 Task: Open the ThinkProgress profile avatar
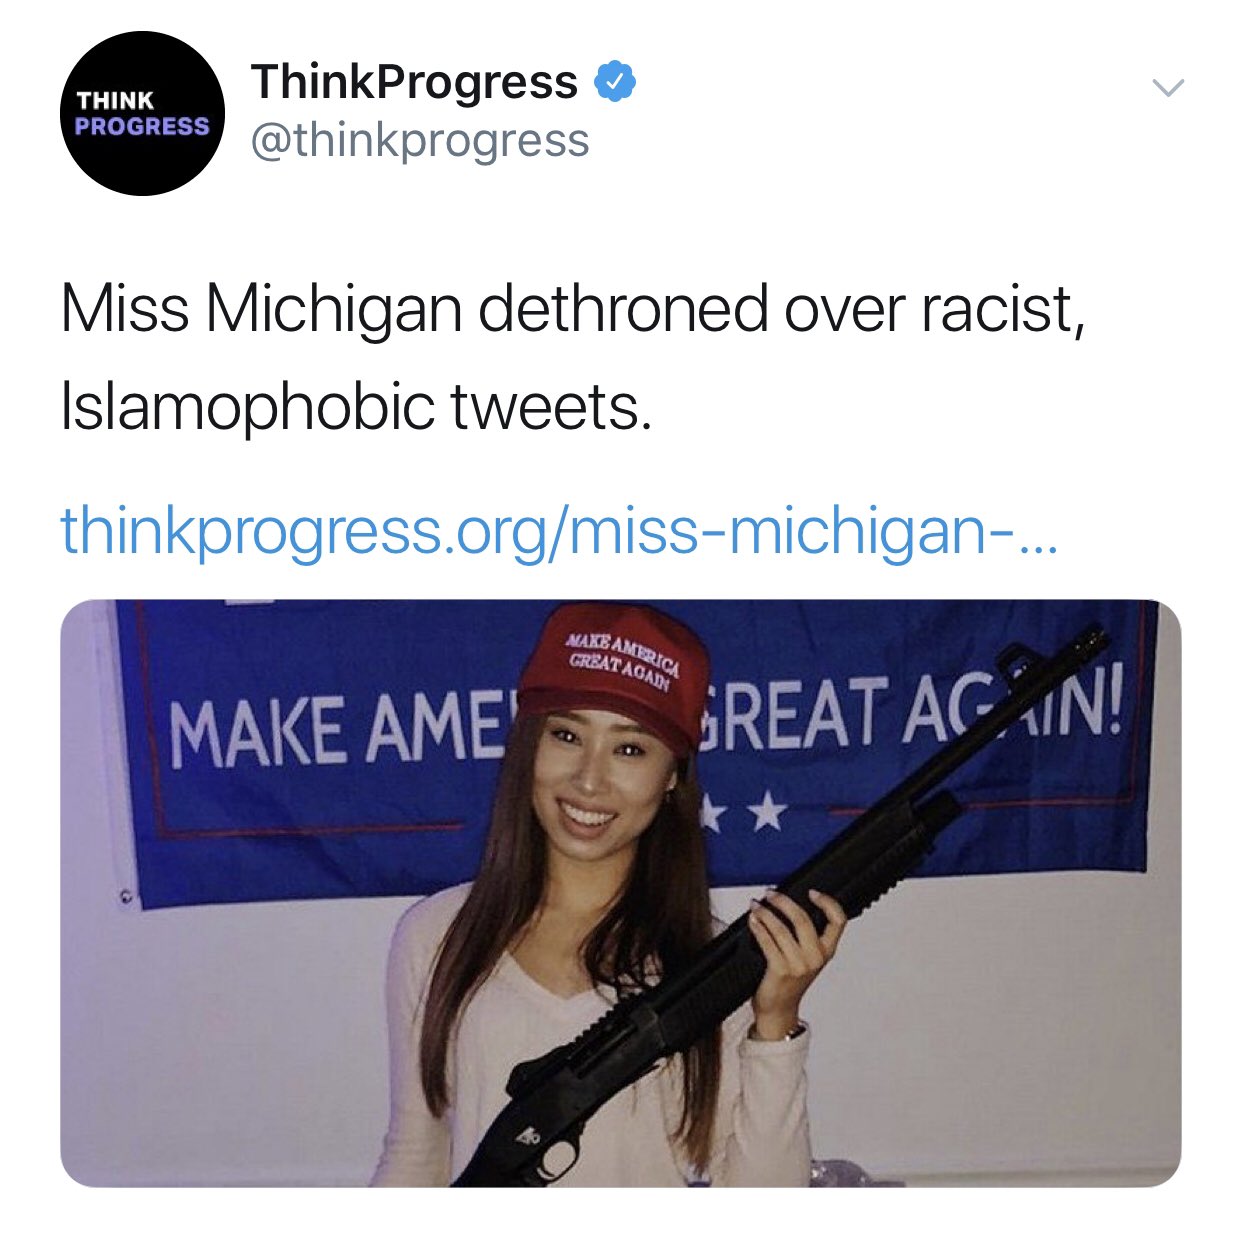pos(143,113)
